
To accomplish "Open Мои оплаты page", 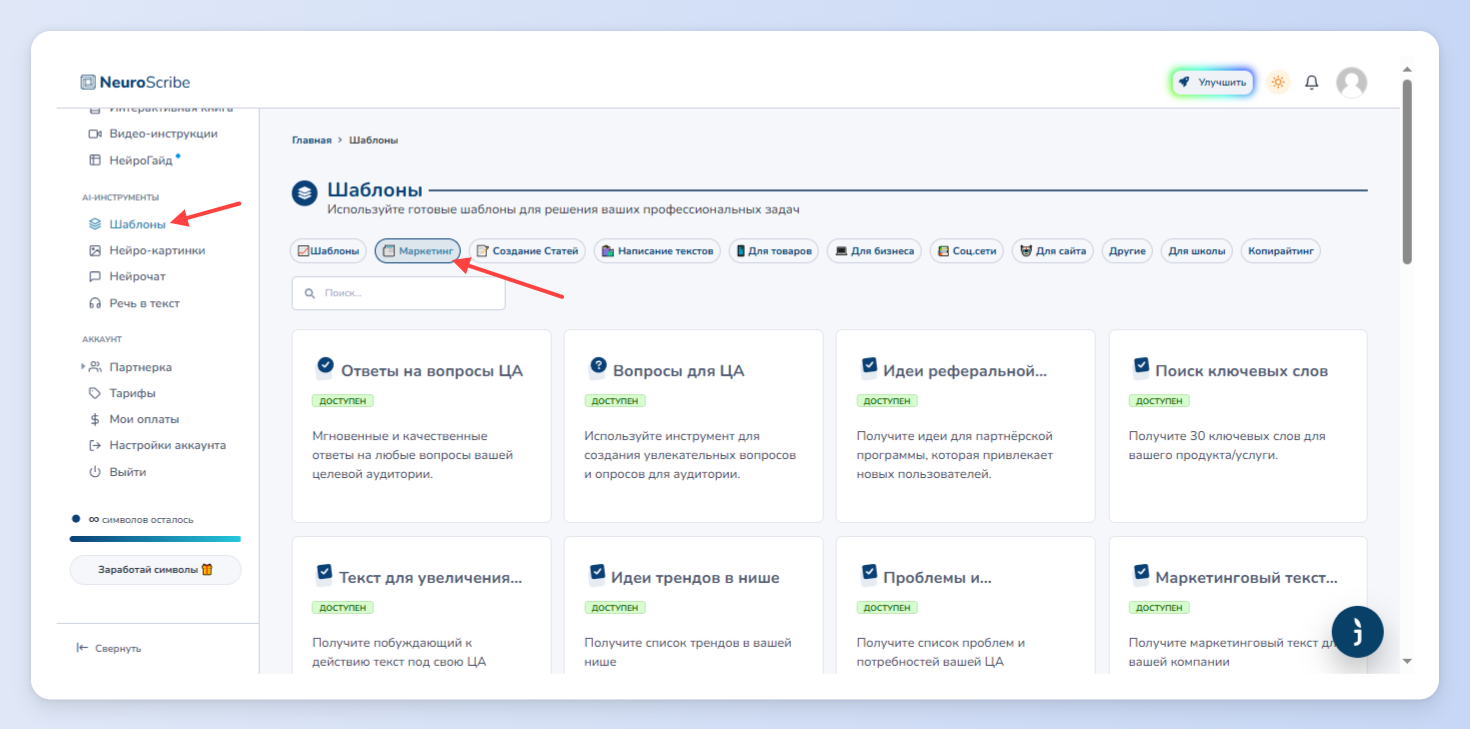I will pyautogui.click(x=144, y=419).
